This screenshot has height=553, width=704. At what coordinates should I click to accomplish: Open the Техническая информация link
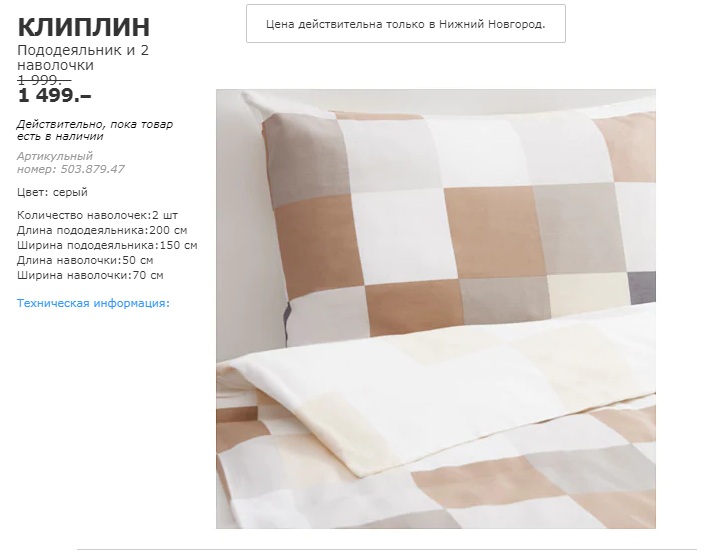(93, 303)
